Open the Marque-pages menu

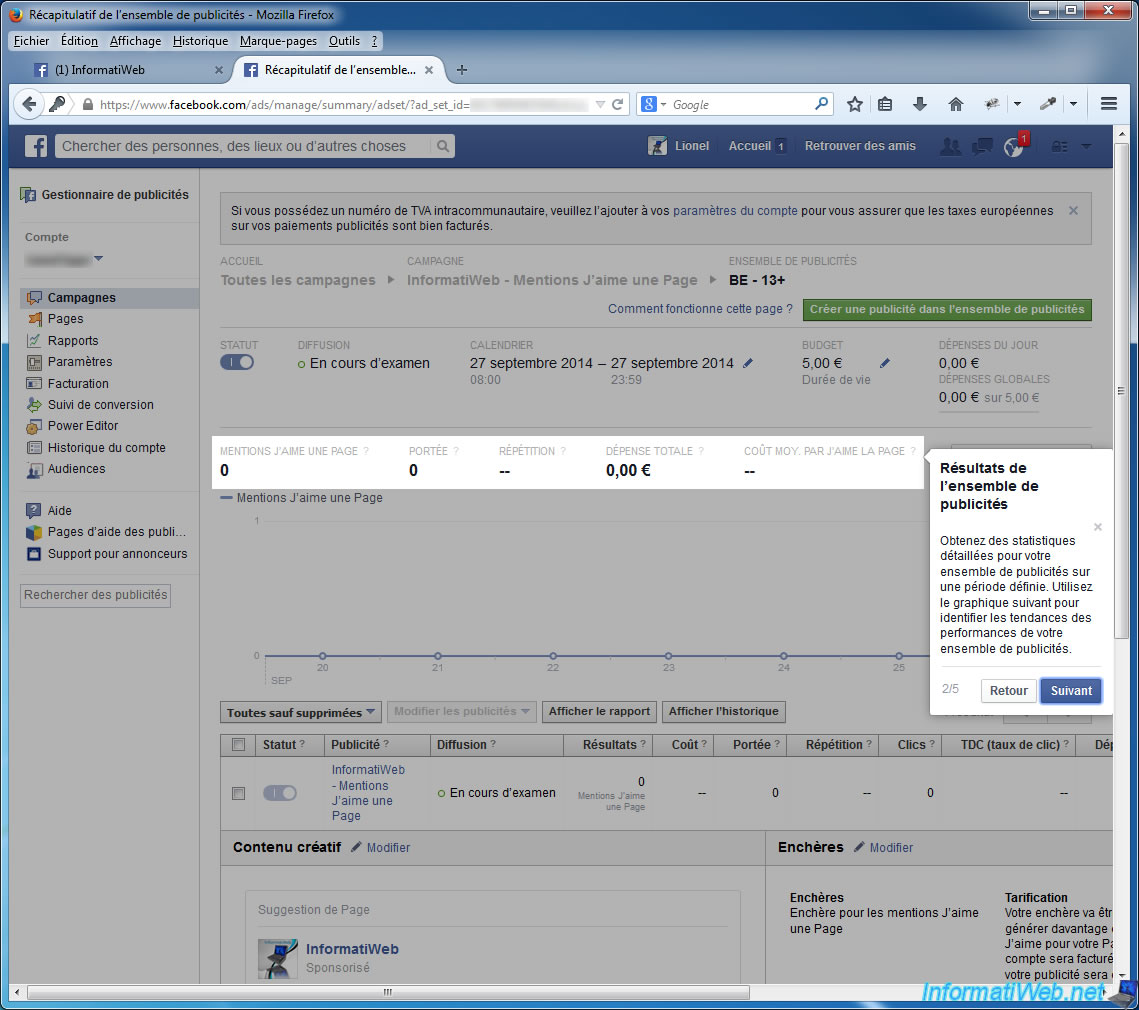pos(278,41)
